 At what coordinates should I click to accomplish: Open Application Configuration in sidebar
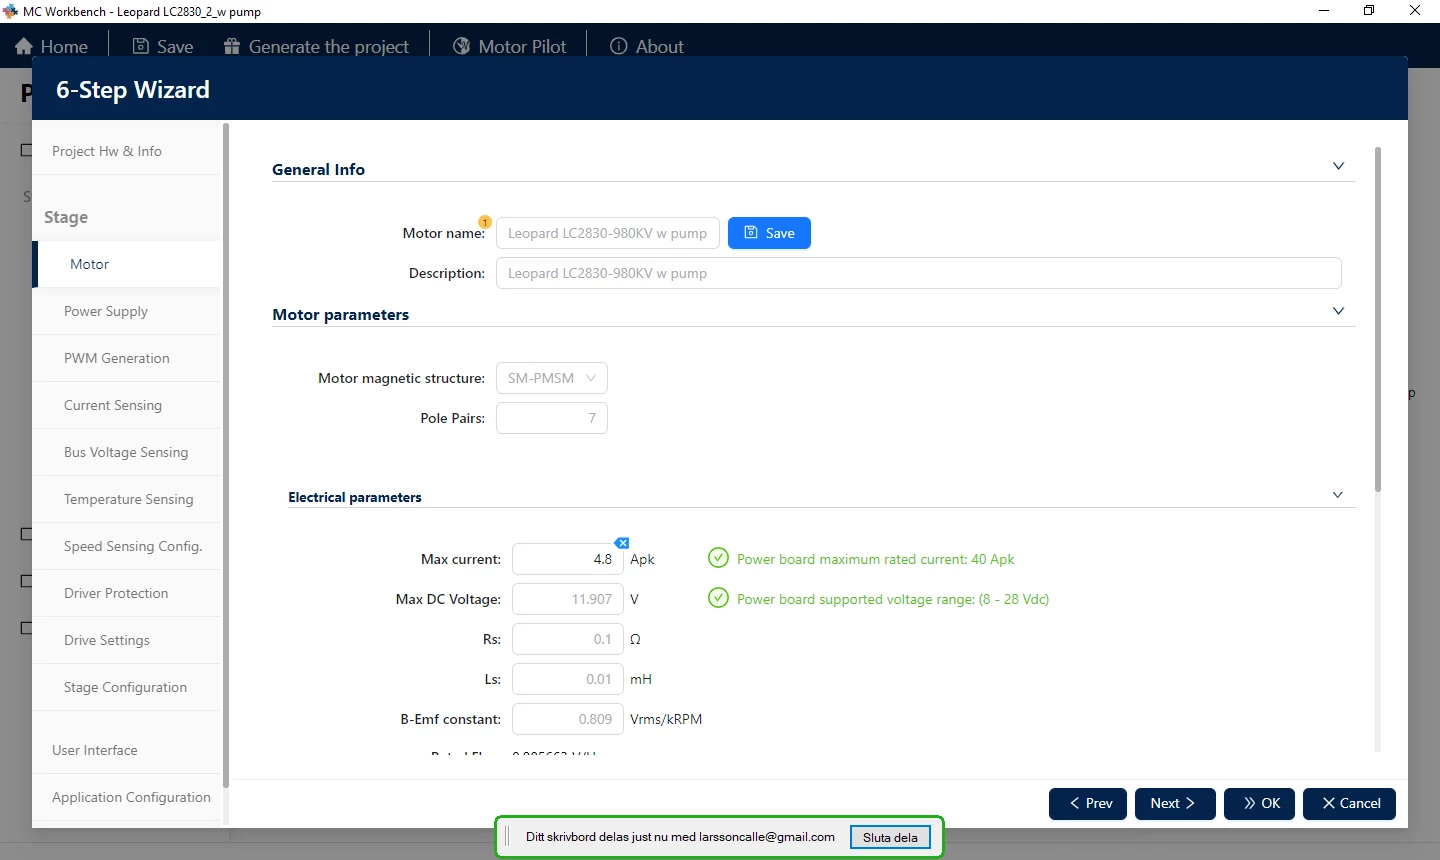tap(126, 797)
